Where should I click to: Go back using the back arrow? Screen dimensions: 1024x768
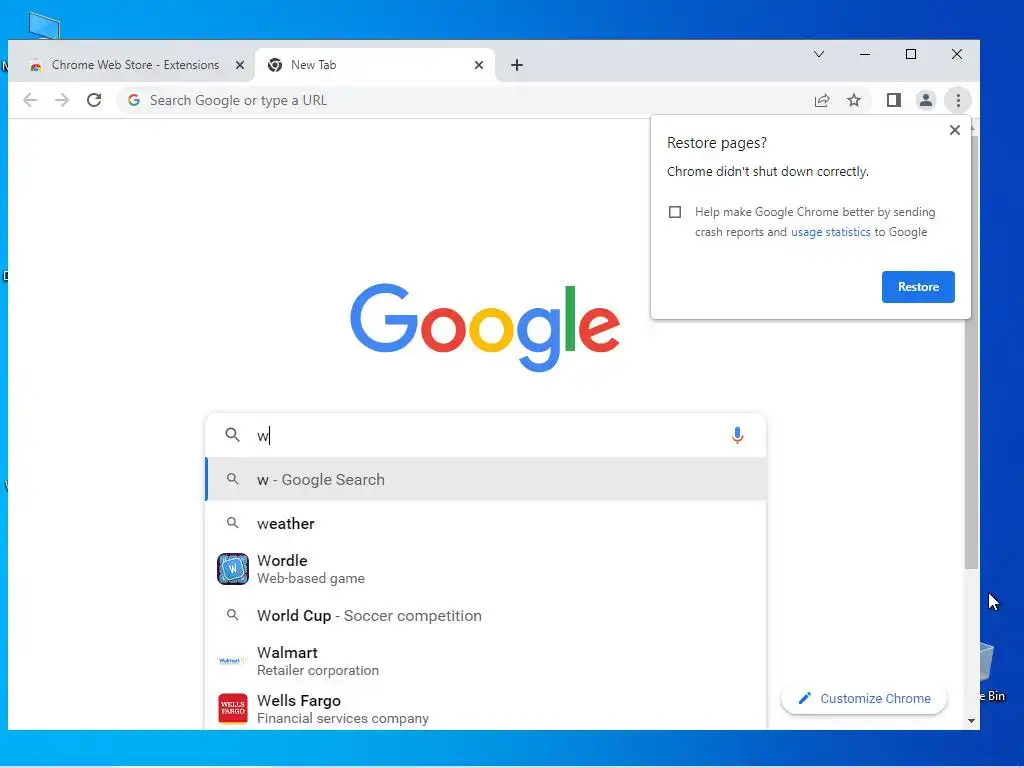(30, 100)
